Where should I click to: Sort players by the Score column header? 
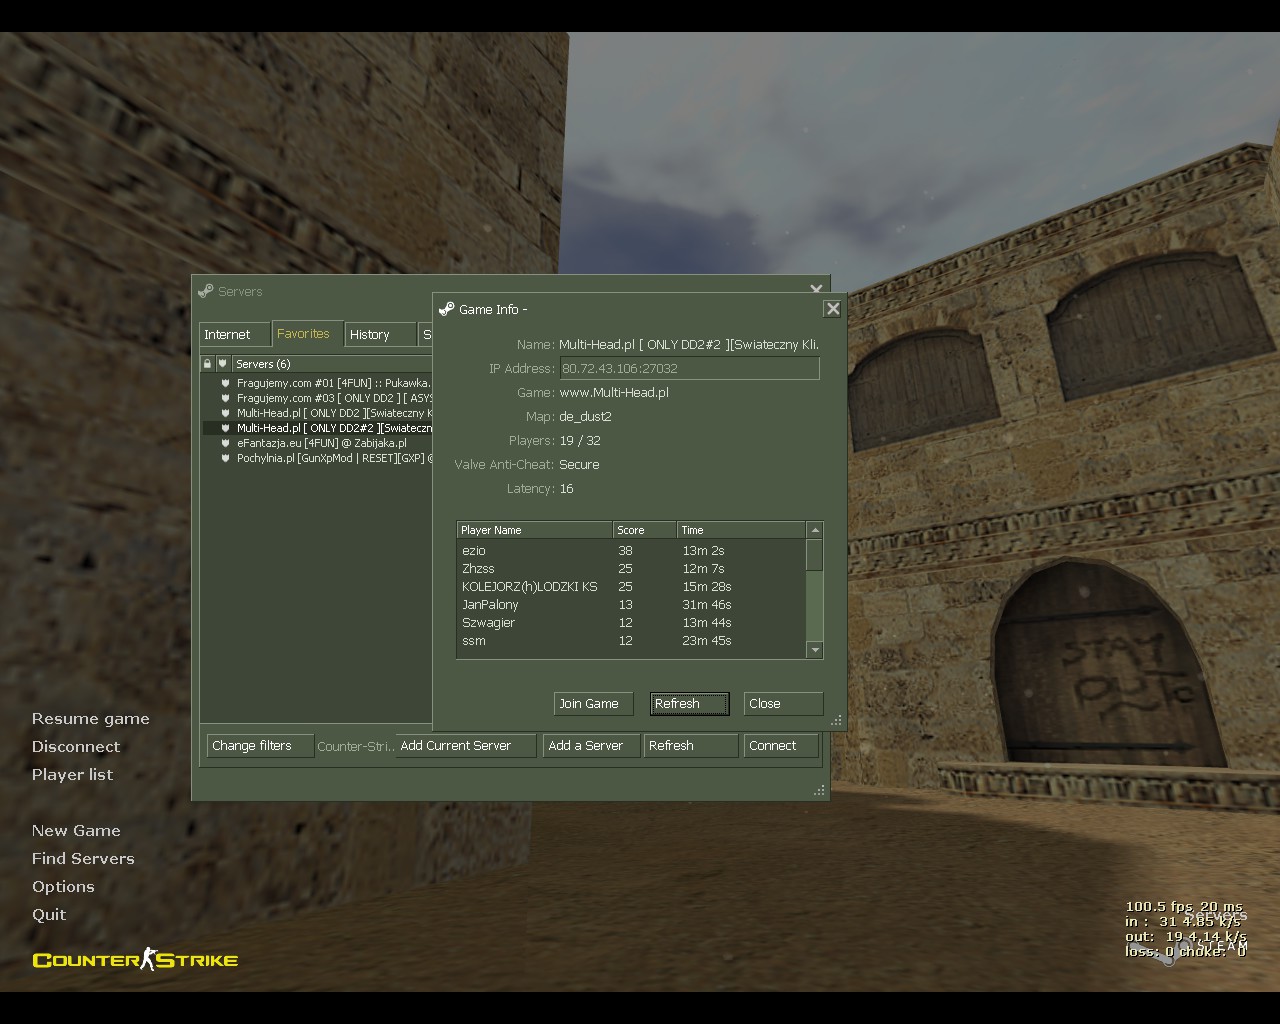[x=644, y=530]
